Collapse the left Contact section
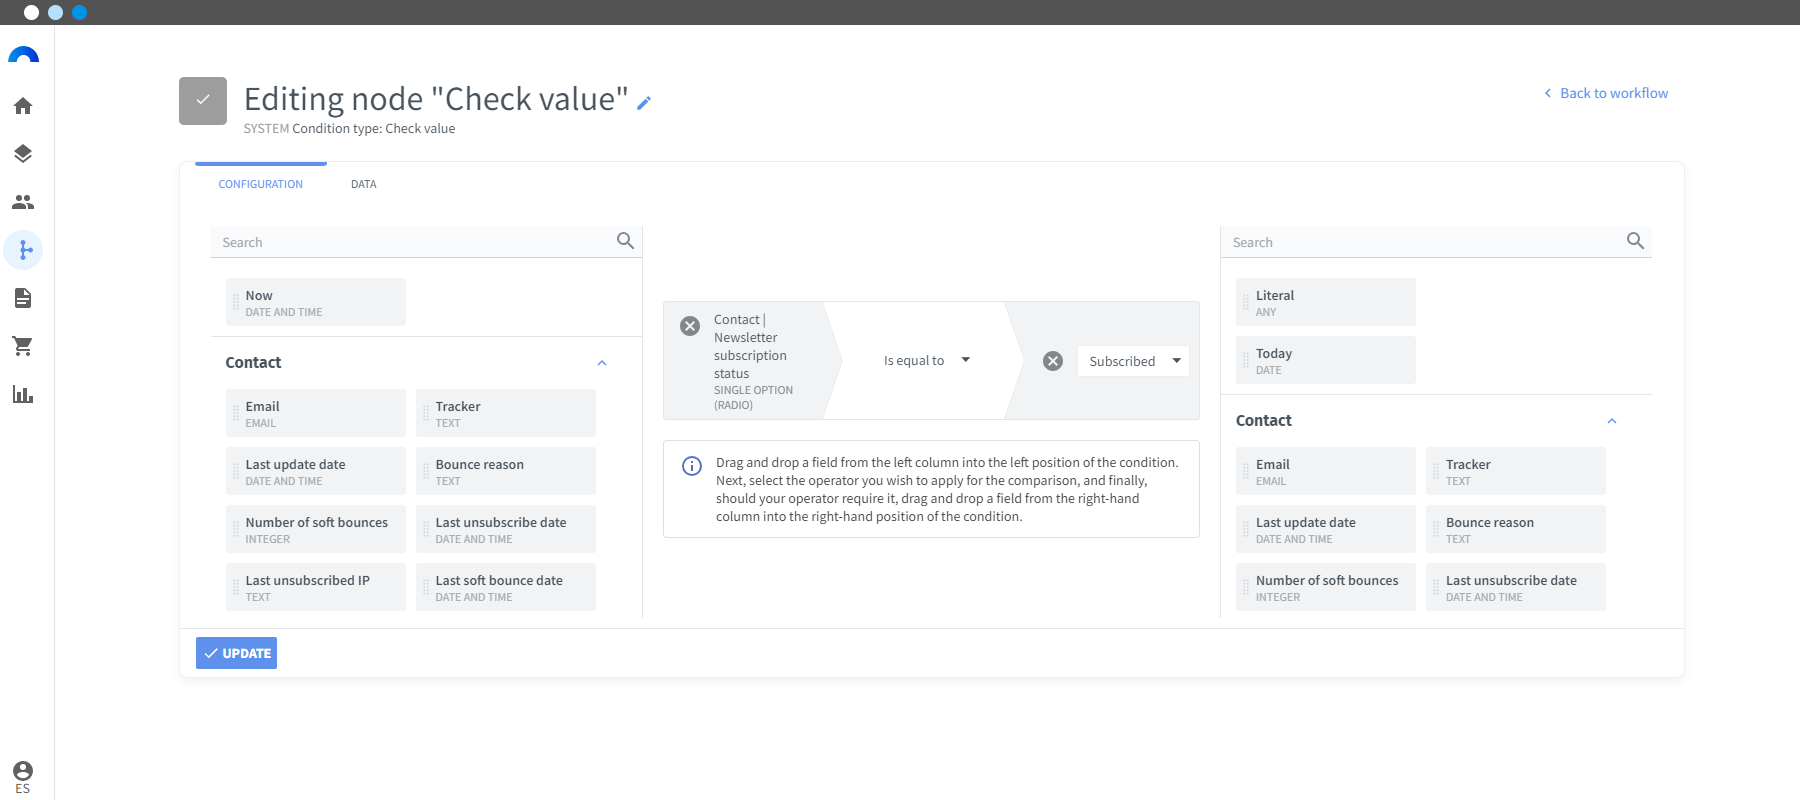The height and width of the screenshot is (800, 1800). 602,363
